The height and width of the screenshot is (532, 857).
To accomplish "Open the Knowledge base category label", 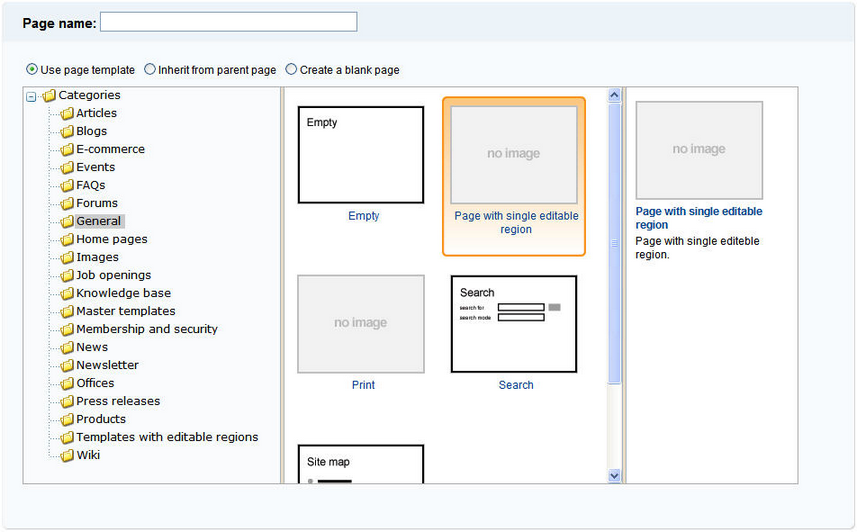I will (x=124, y=294).
